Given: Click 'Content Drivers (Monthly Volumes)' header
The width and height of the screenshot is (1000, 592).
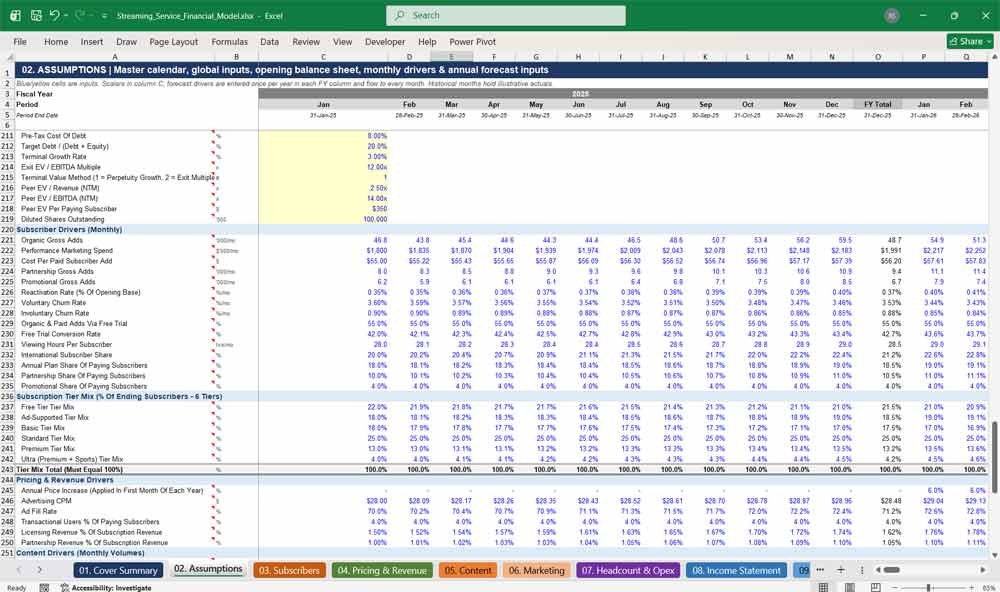Looking at the screenshot, I should tap(80, 553).
